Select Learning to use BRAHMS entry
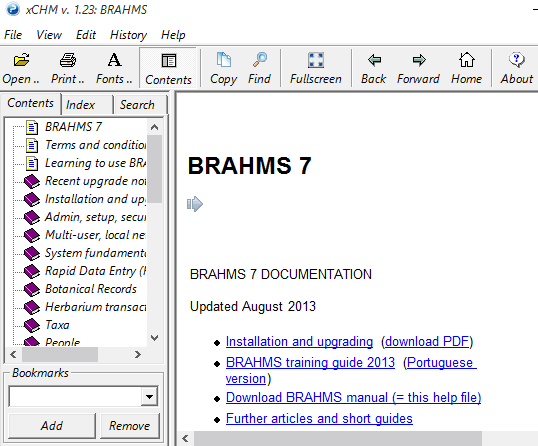The height and width of the screenshot is (446, 538). click(x=95, y=163)
